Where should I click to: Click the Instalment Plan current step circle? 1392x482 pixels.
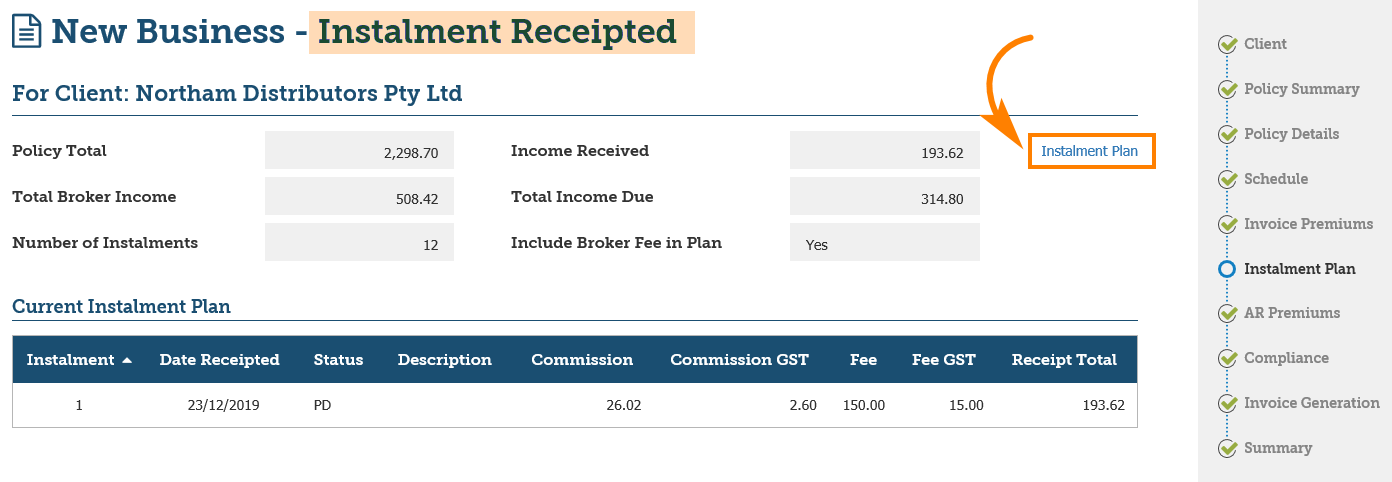coord(1227,269)
